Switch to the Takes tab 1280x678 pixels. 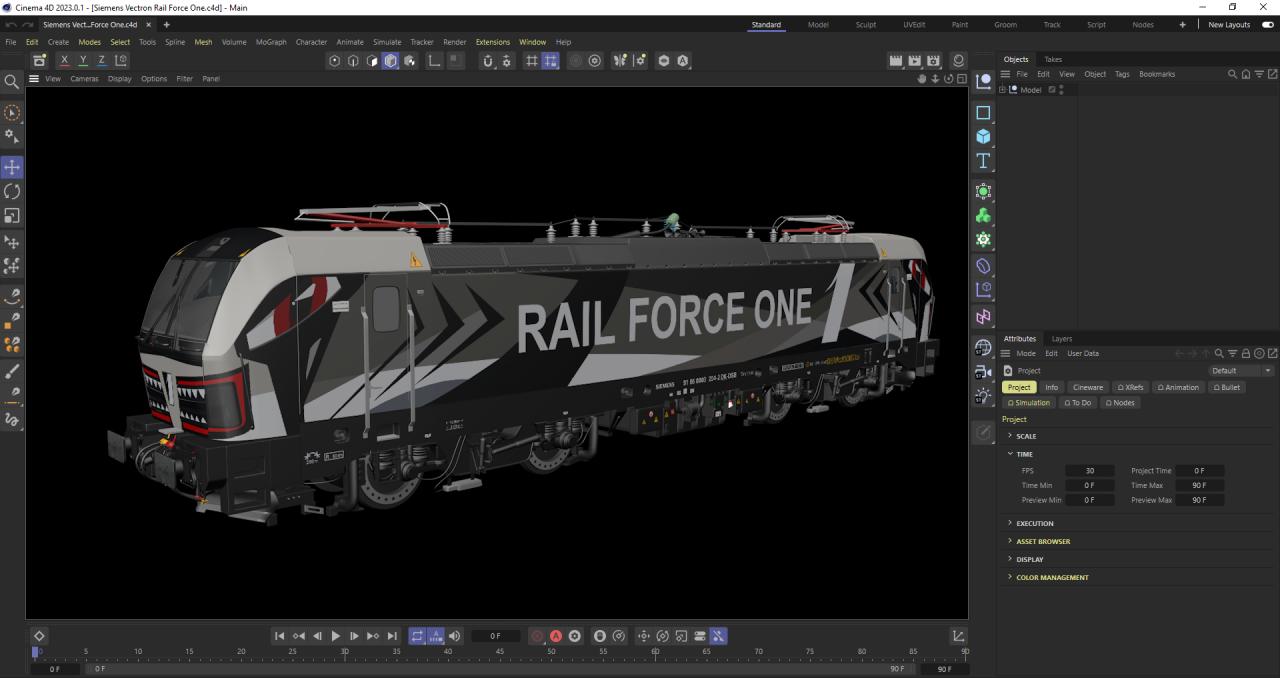click(x=1053, y=59)
